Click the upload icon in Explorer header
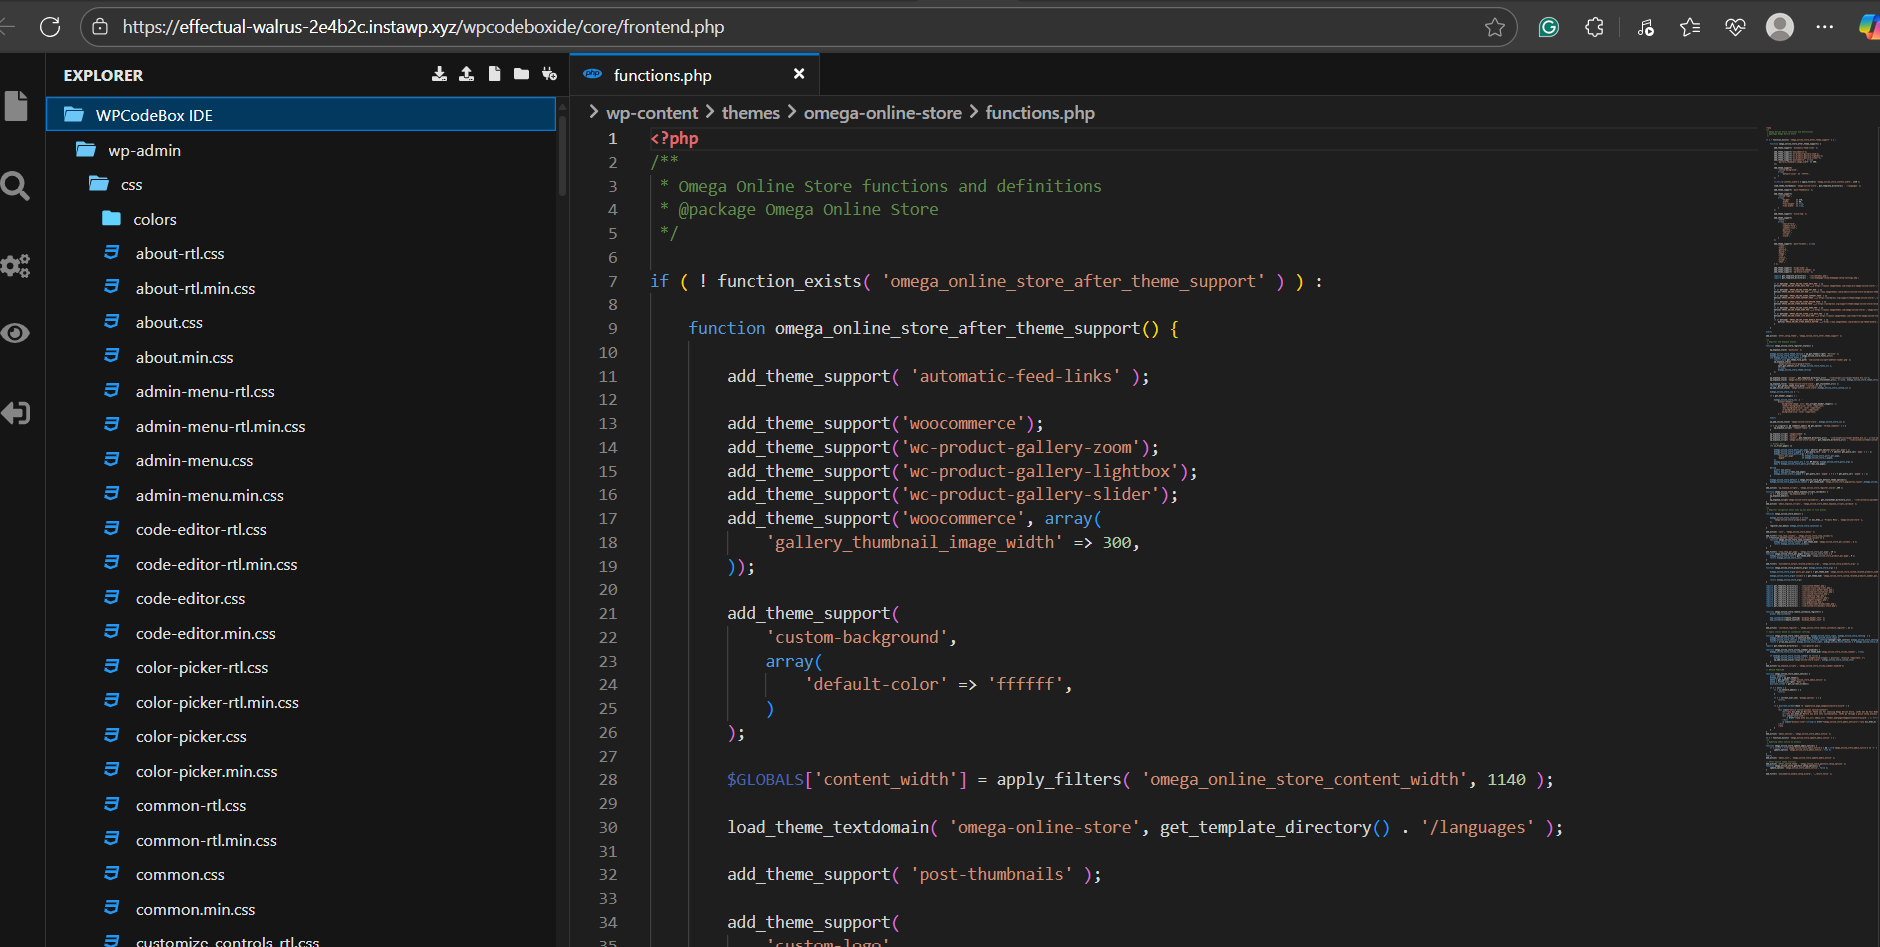 coord(466,74)
